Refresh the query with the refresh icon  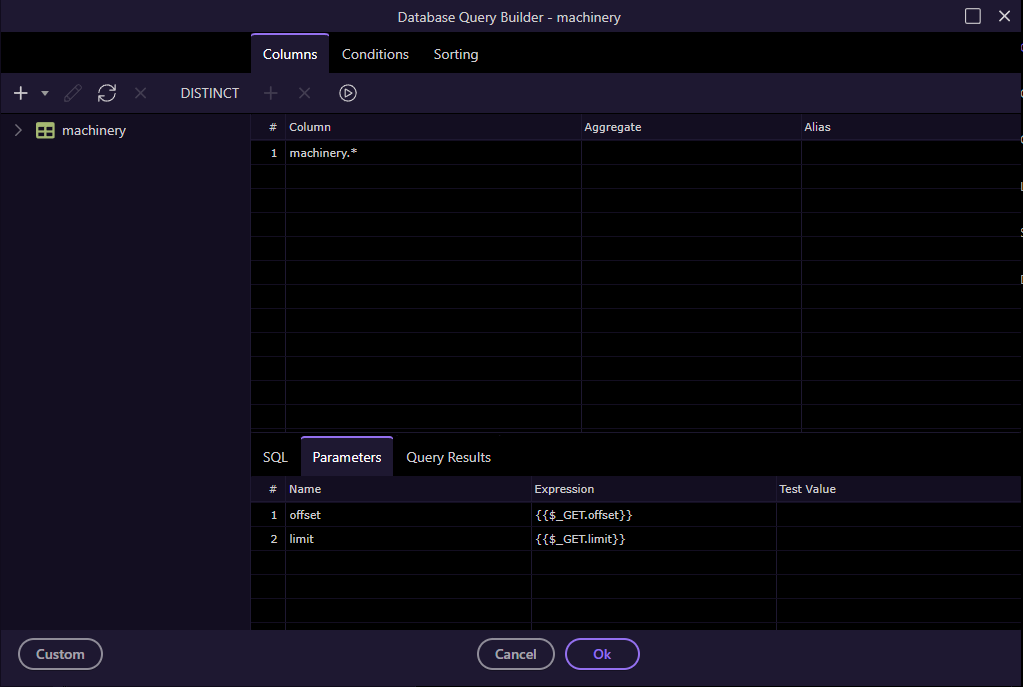pos(106,92)
